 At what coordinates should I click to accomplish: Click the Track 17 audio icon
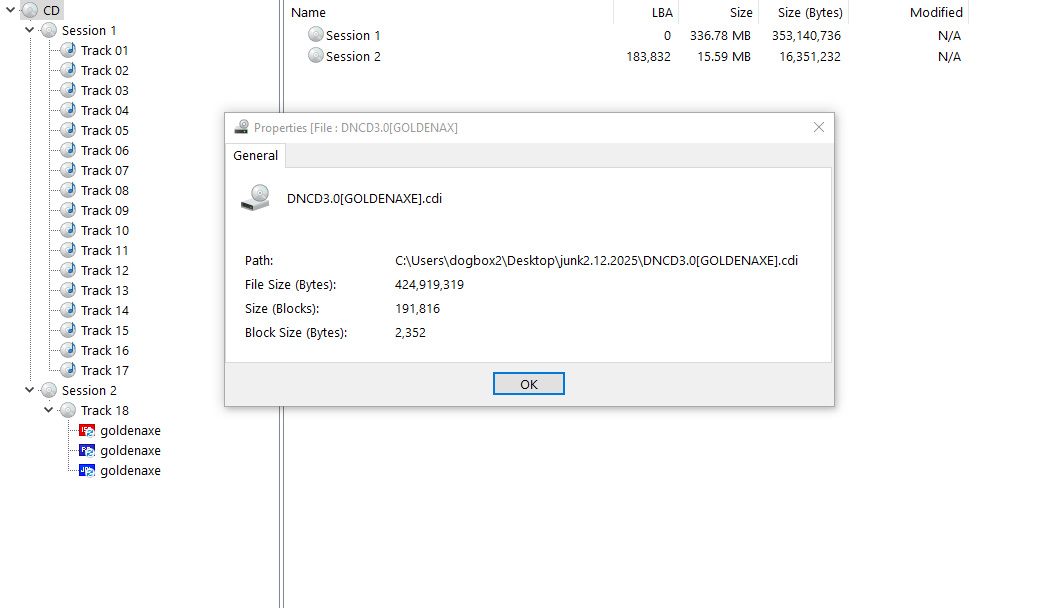coord(68,370)
